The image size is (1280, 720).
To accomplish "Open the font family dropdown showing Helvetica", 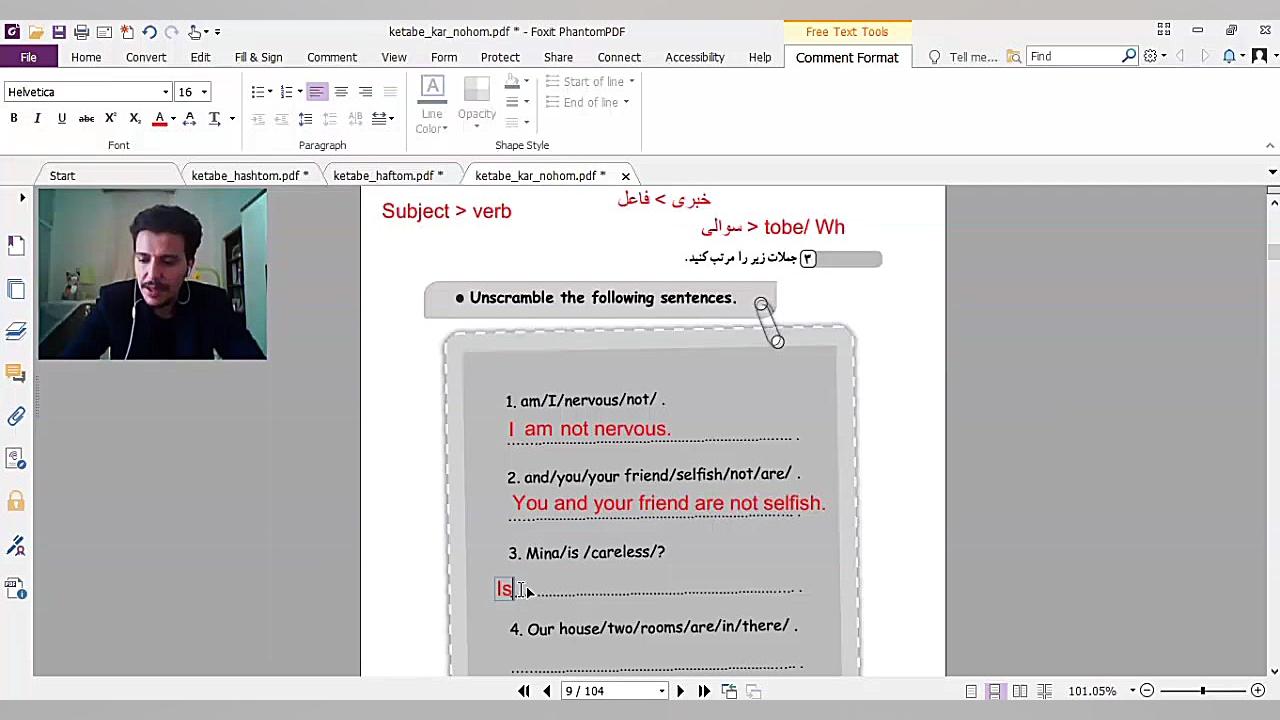I will 166,92.
